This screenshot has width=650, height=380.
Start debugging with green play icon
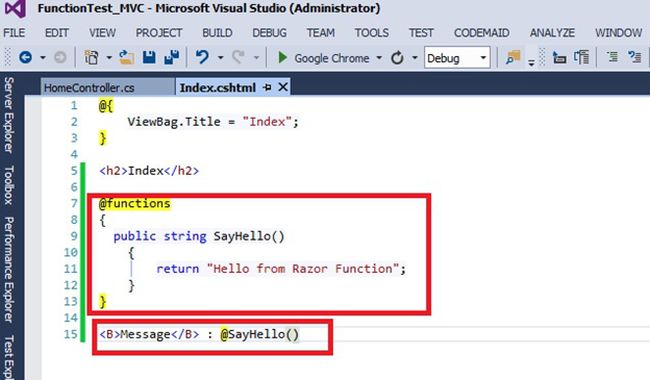click(x=282, y=58)
